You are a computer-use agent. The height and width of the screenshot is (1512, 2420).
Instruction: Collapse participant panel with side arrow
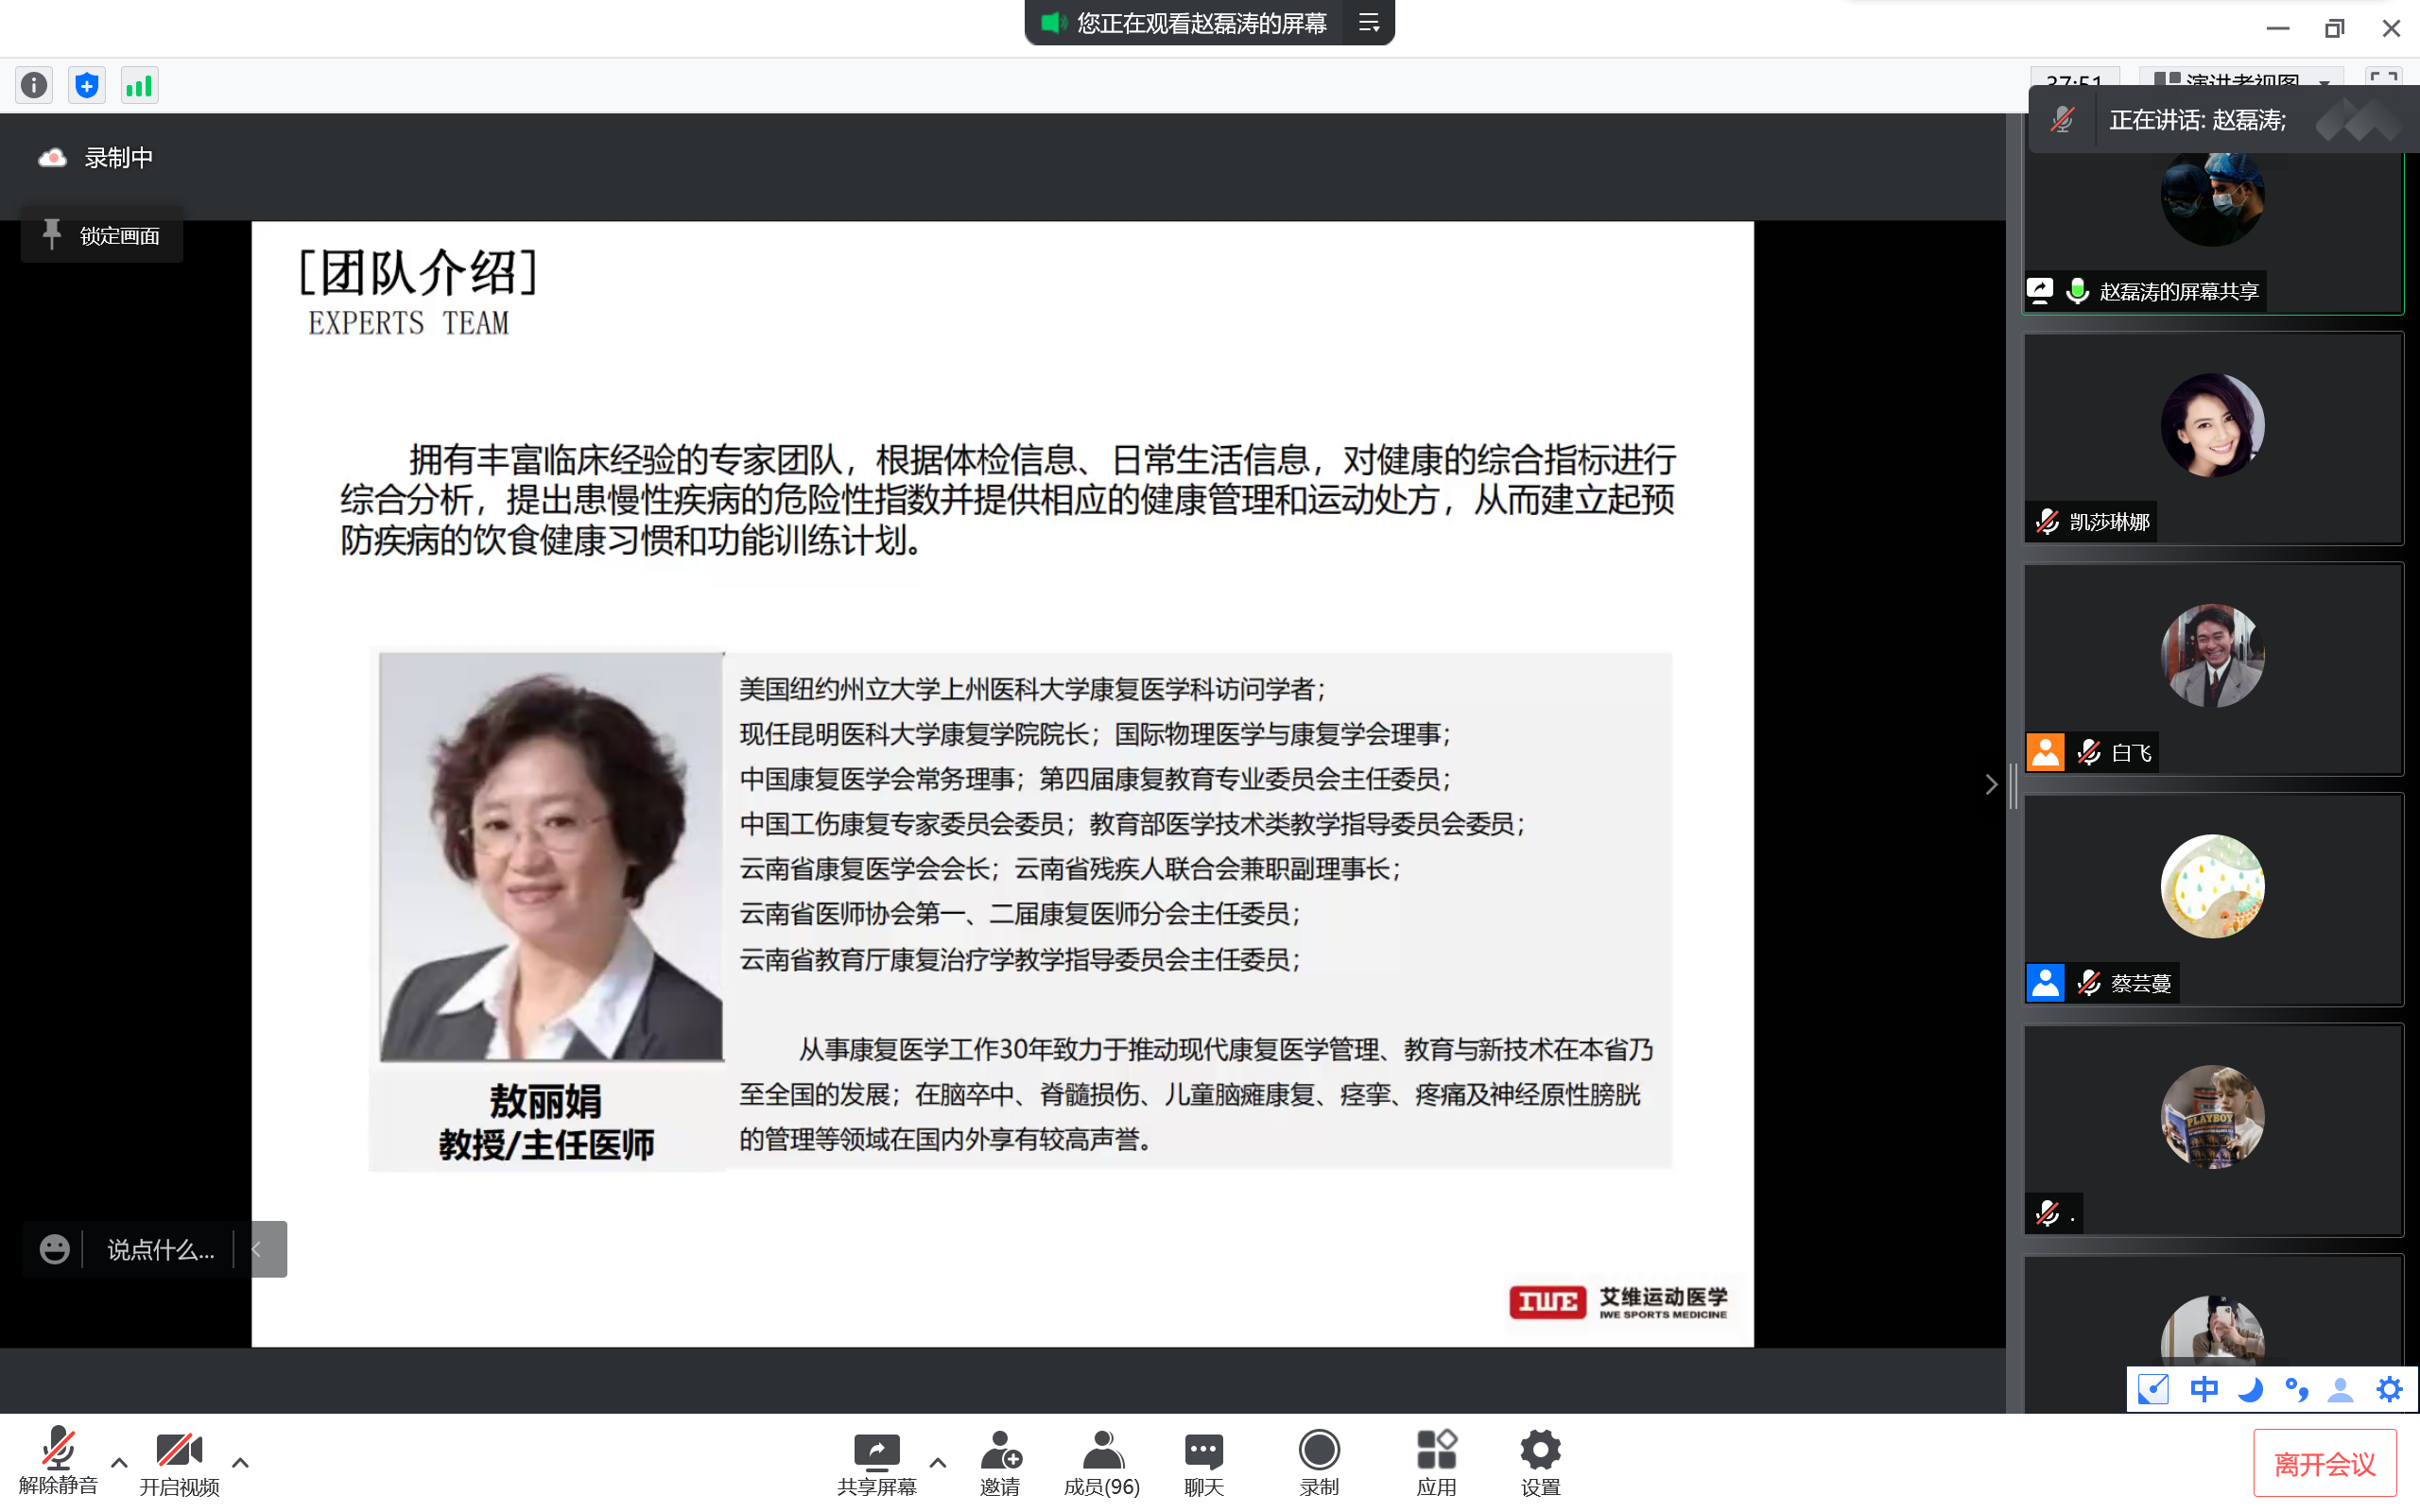pos(1990,784)
